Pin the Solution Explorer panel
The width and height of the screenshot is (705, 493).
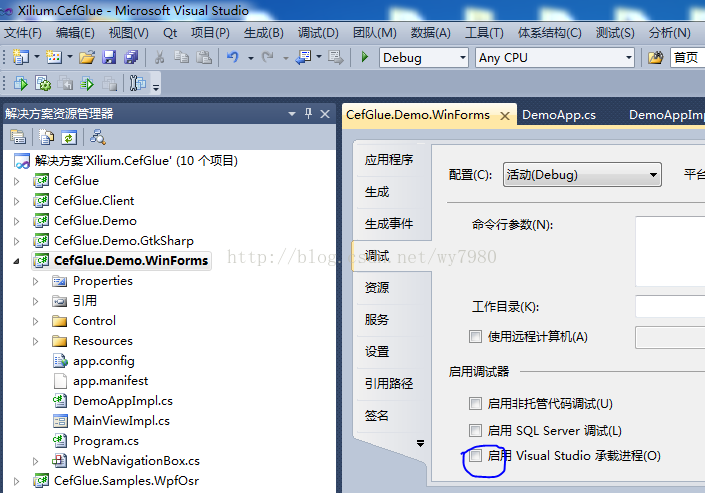click(308, 113)
